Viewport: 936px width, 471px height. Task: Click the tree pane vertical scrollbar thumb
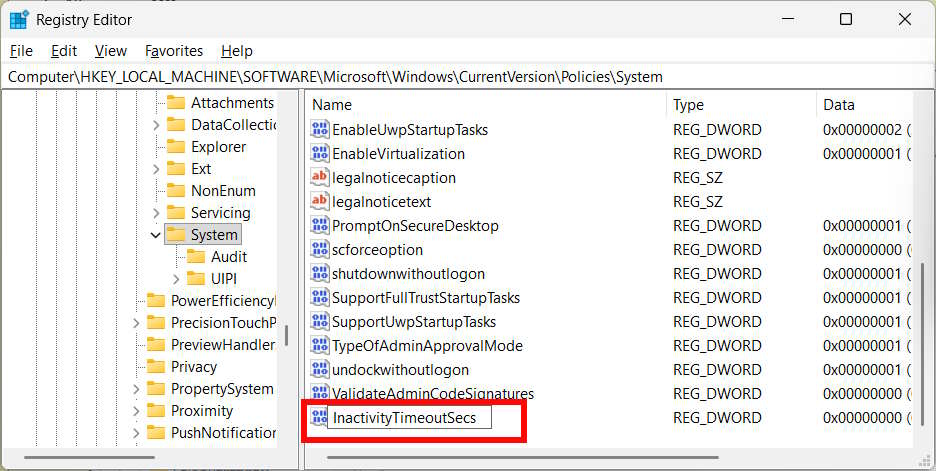[x=287, y=335]
